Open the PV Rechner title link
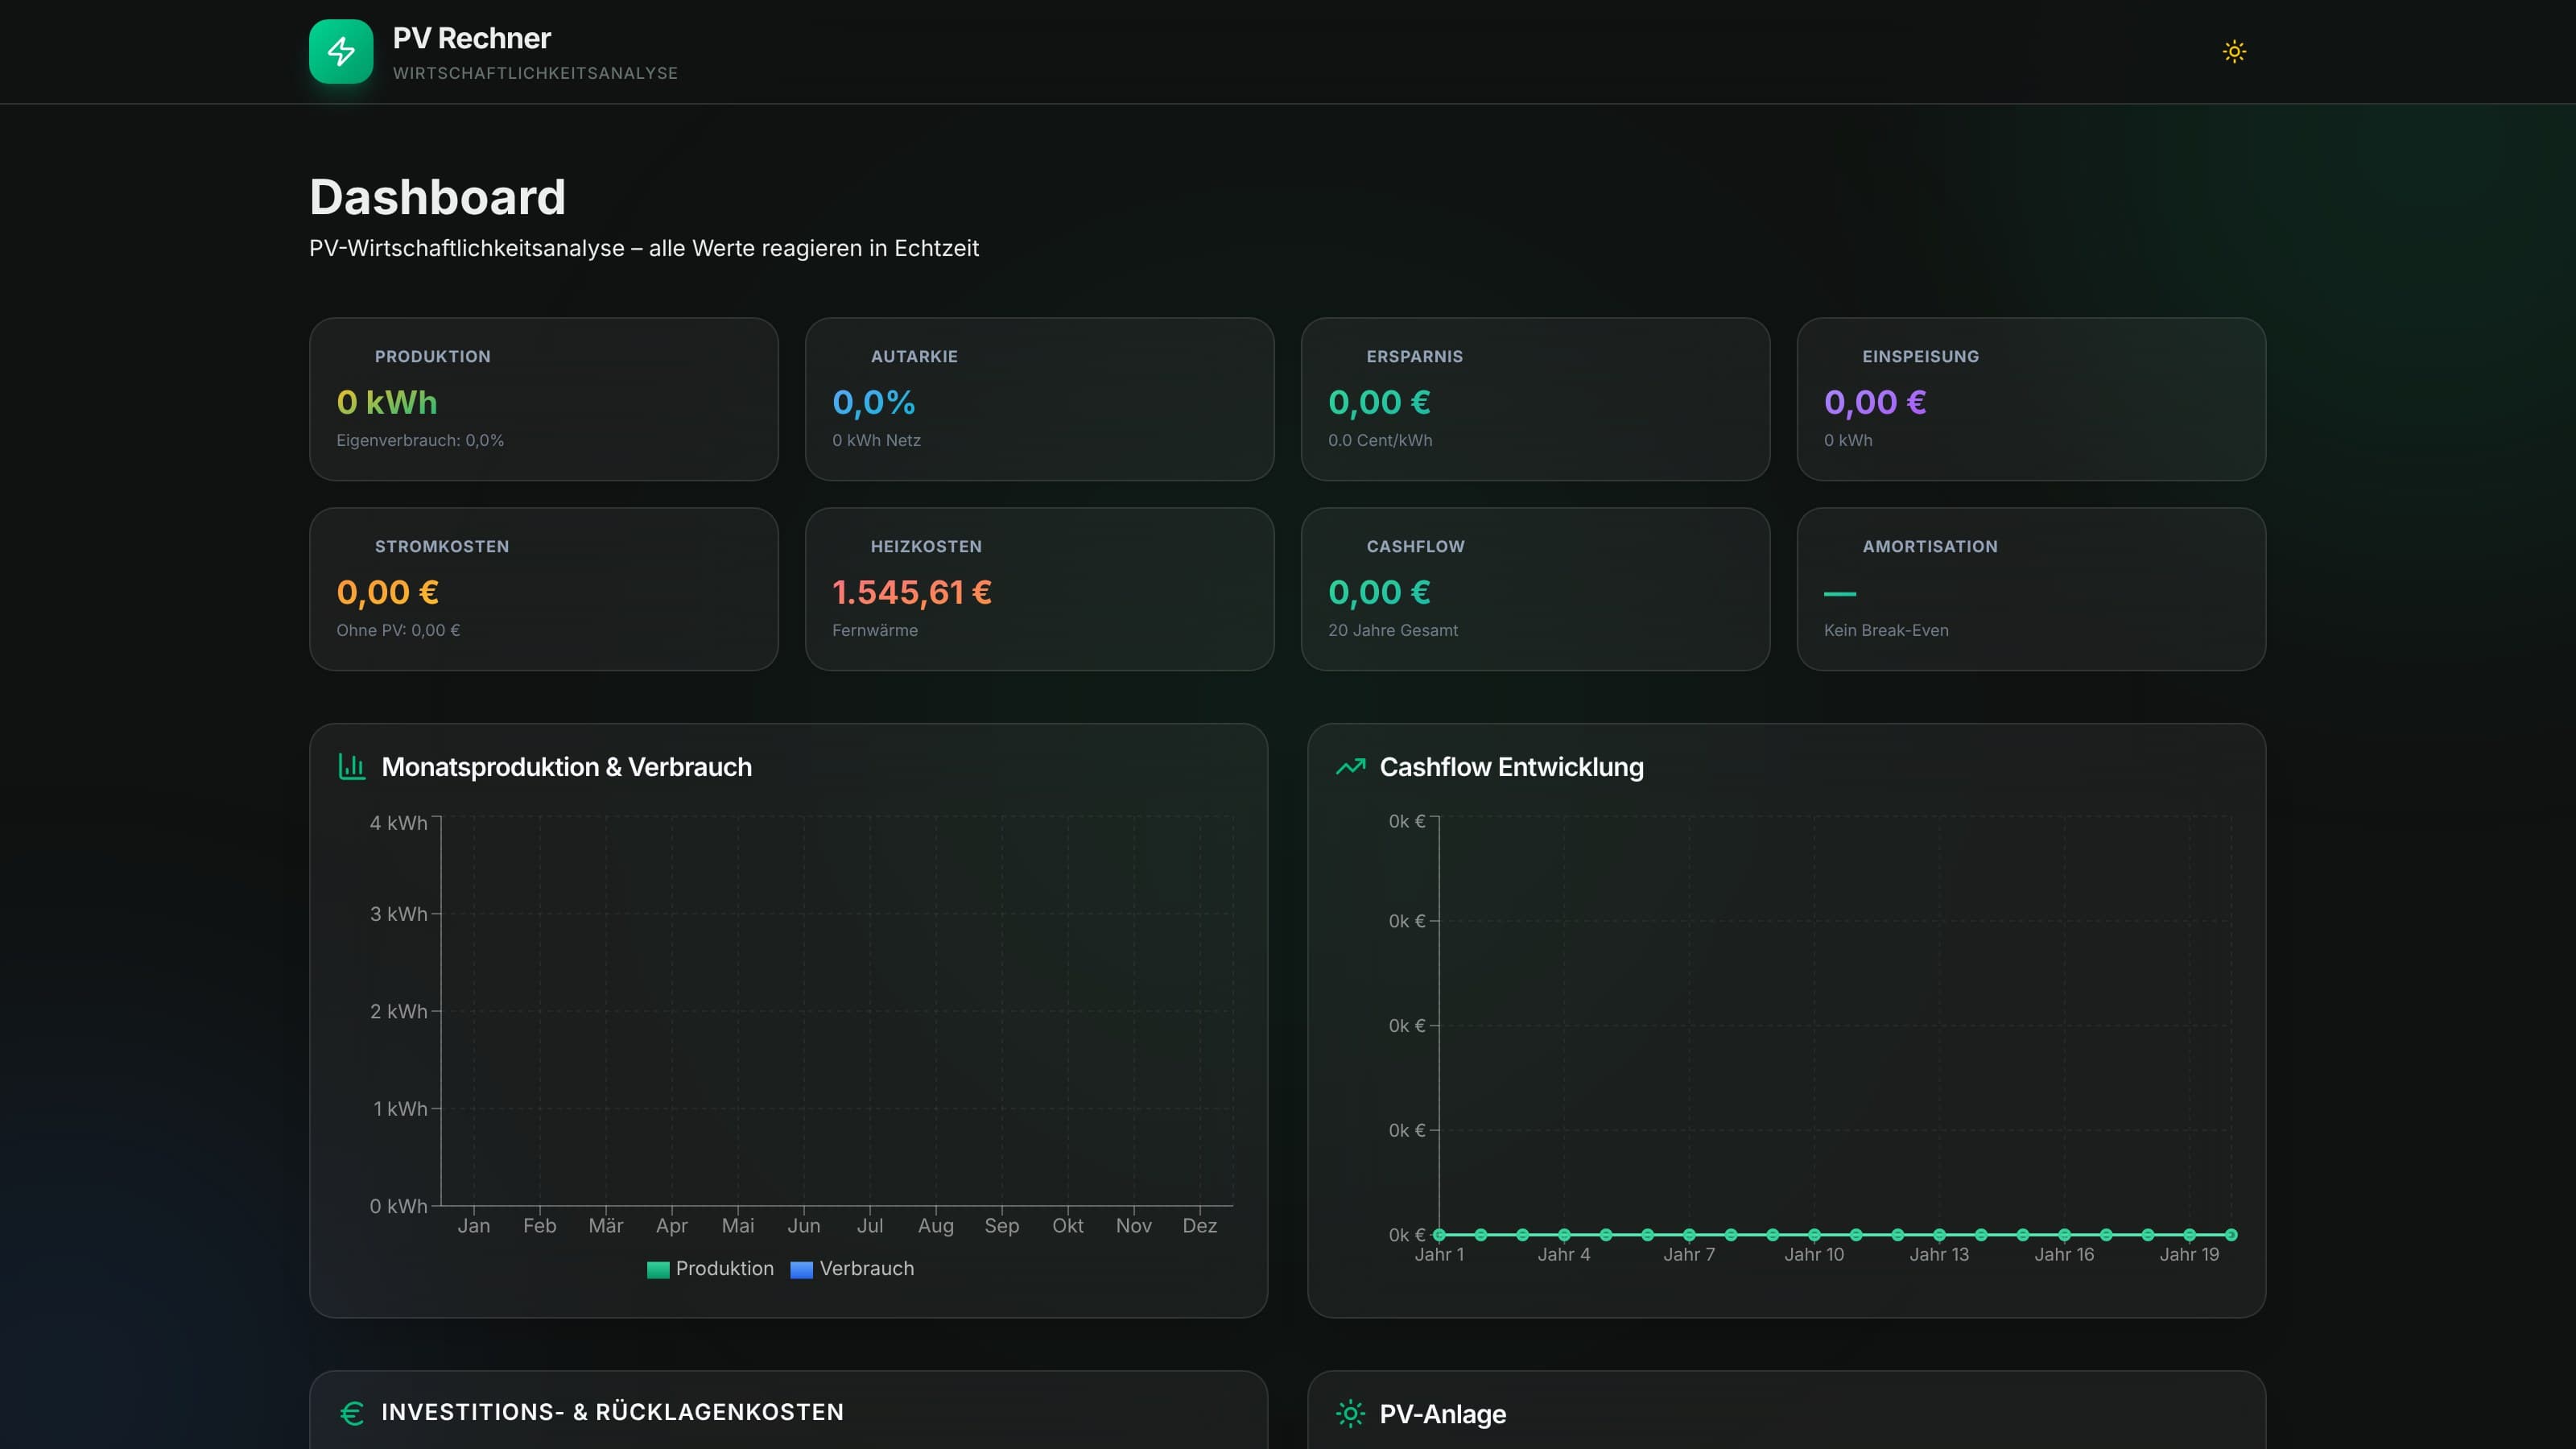 pyautogui.click(x=471, y=38)
